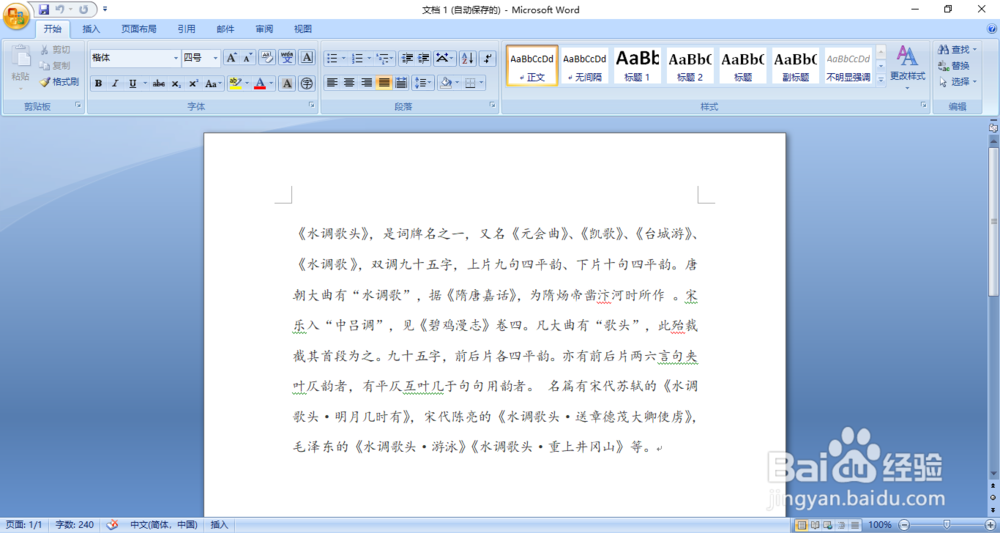Save the document from the quick access toolbar
The height and width of the screenshot is (533, 1000).
coord(43,10)
